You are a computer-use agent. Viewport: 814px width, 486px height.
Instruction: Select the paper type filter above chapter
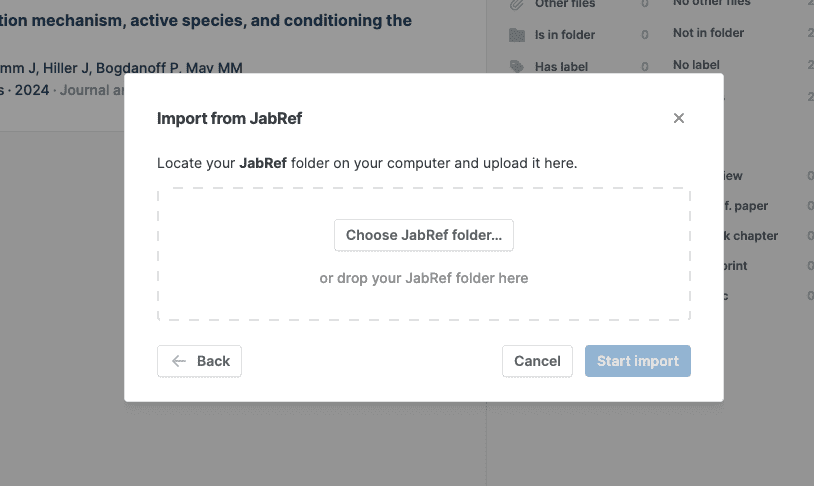click(x=750, y=206)
